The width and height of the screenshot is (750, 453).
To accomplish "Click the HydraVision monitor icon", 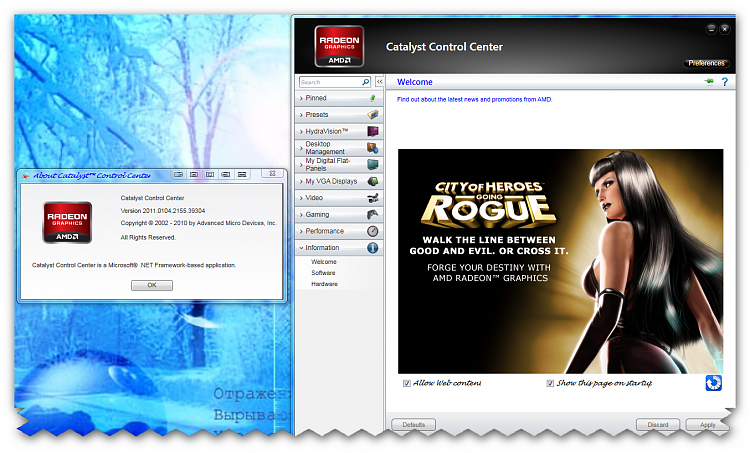I will [x=373, y=131].
